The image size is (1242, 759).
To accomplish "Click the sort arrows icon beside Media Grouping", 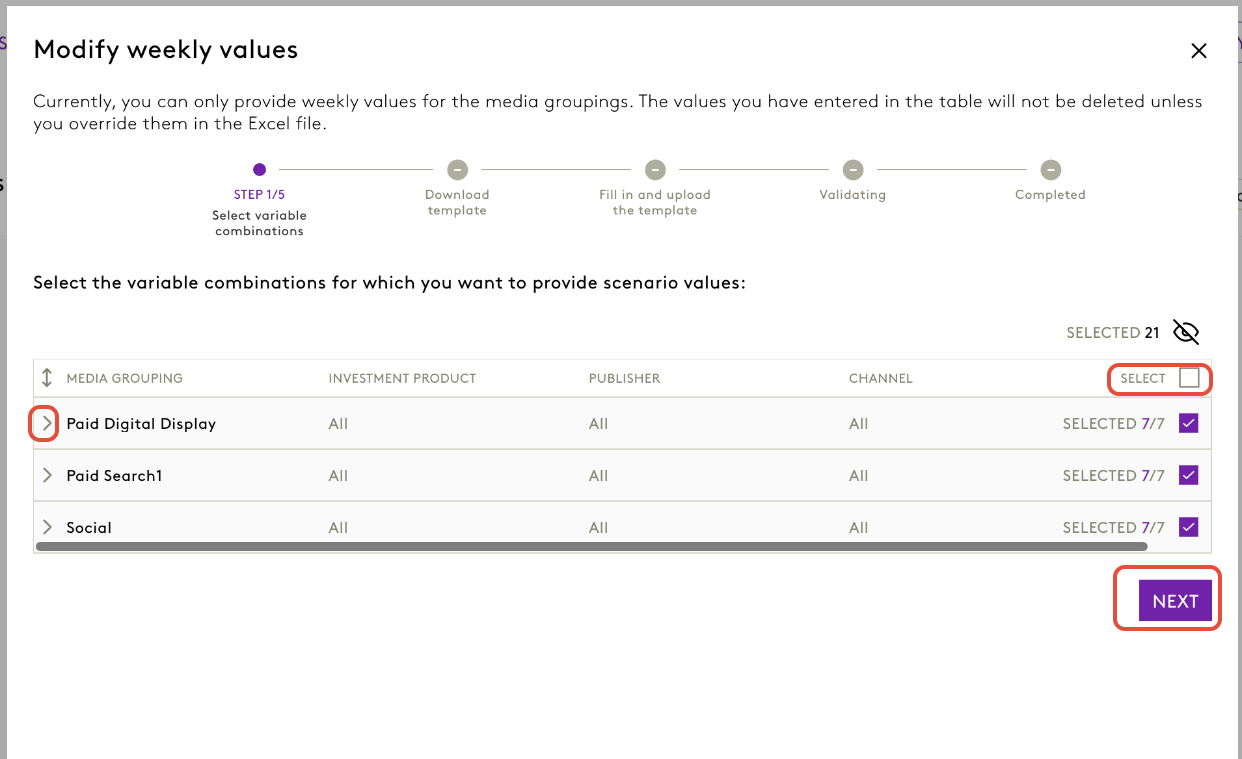I will 47,378.
